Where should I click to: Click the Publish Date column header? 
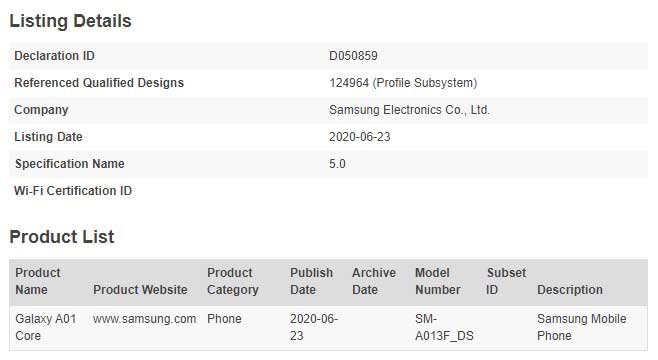pyautogui.click(x=311, y=281)
